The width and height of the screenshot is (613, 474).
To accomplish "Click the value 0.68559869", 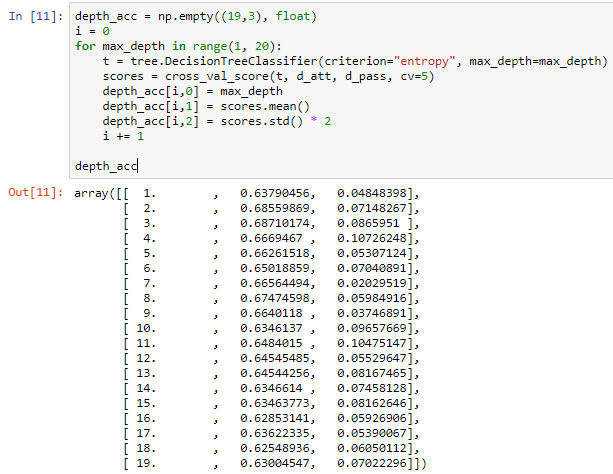I will [275, 208].
